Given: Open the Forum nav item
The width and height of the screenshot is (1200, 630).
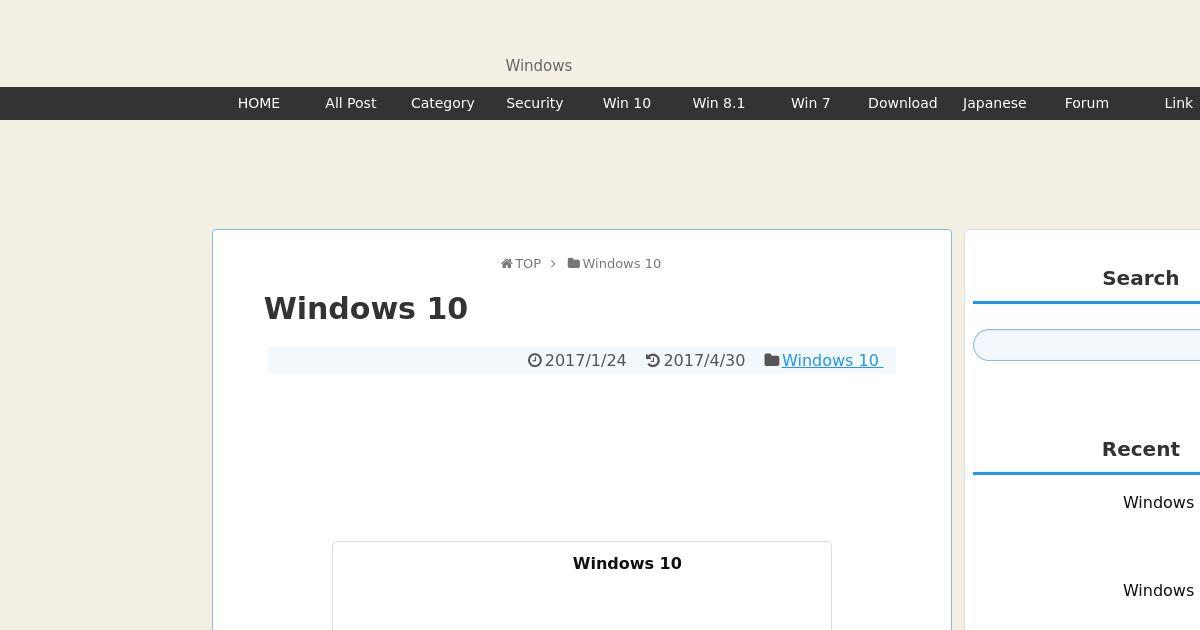Looking at the screenshot, I should tap(1087, 103).
